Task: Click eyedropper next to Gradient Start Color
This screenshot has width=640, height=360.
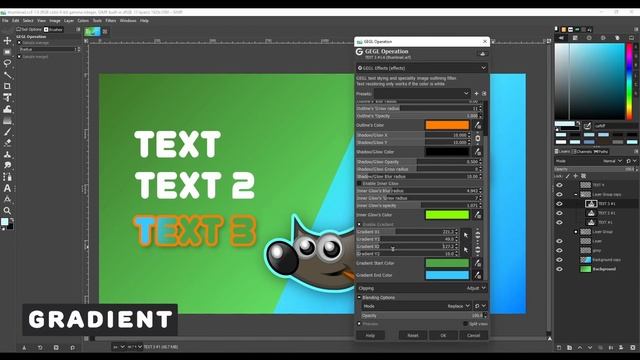Action: tap(477, 263)
